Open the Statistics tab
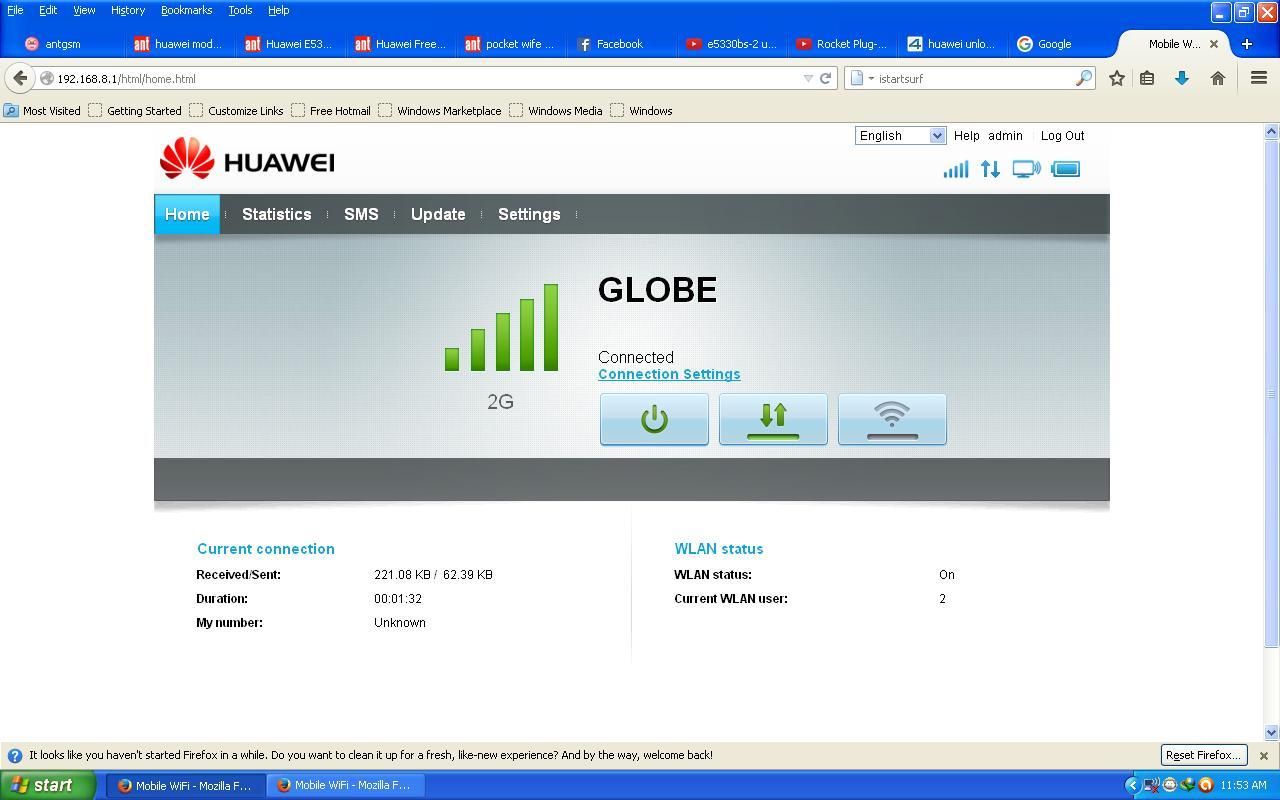This screenshot has width=1280, height=800. point(276,214)
